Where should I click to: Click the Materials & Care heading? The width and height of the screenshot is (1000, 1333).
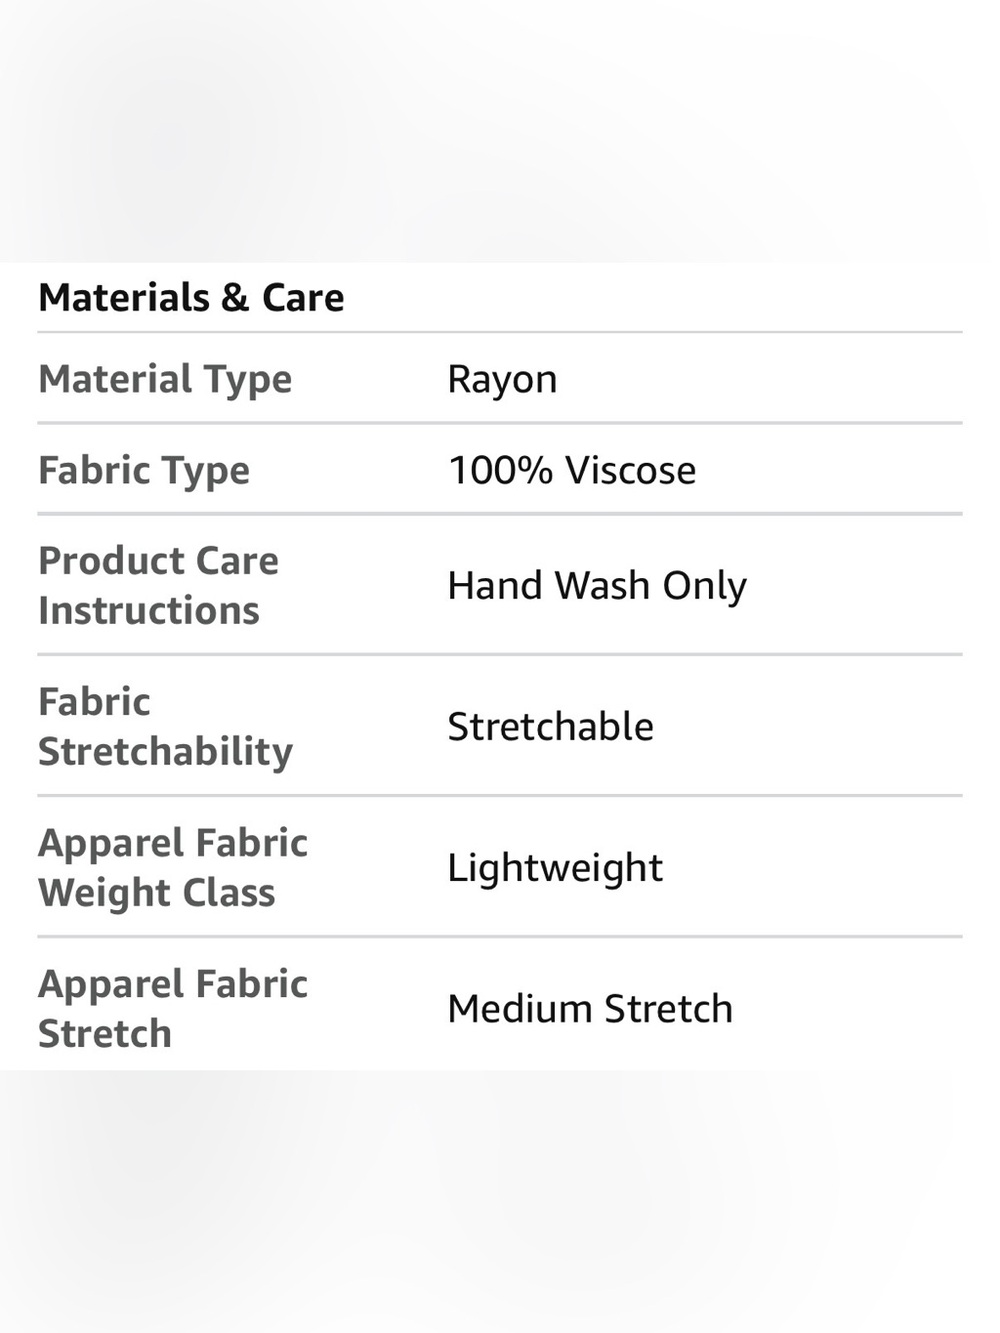(x=191, y=298)
